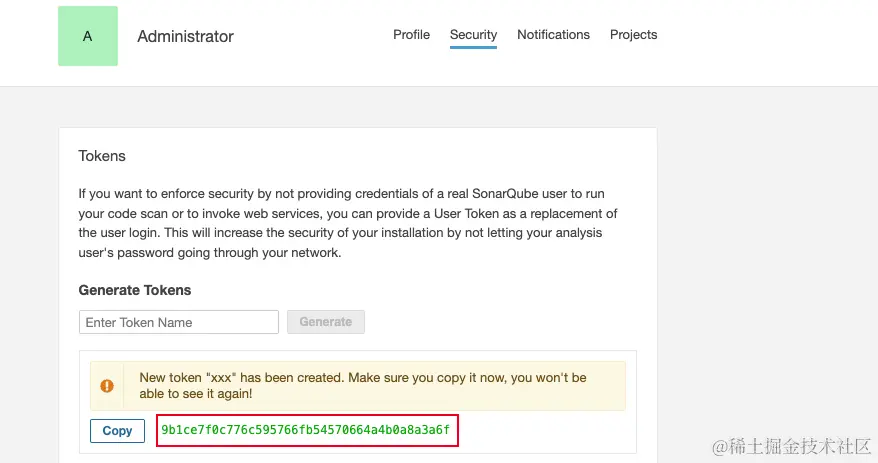Viewport: 878px width, 463px height.
Task: Click the token description paragraph
Action: pos(348,223)
